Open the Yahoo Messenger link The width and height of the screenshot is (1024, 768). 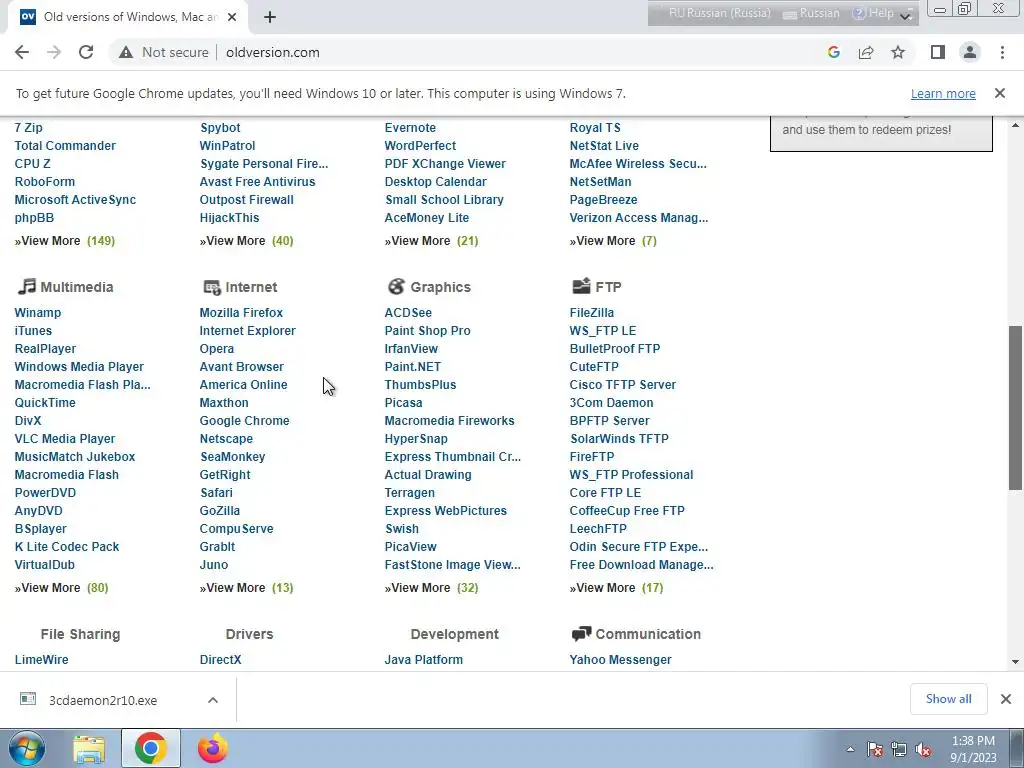tap(620, 660)
